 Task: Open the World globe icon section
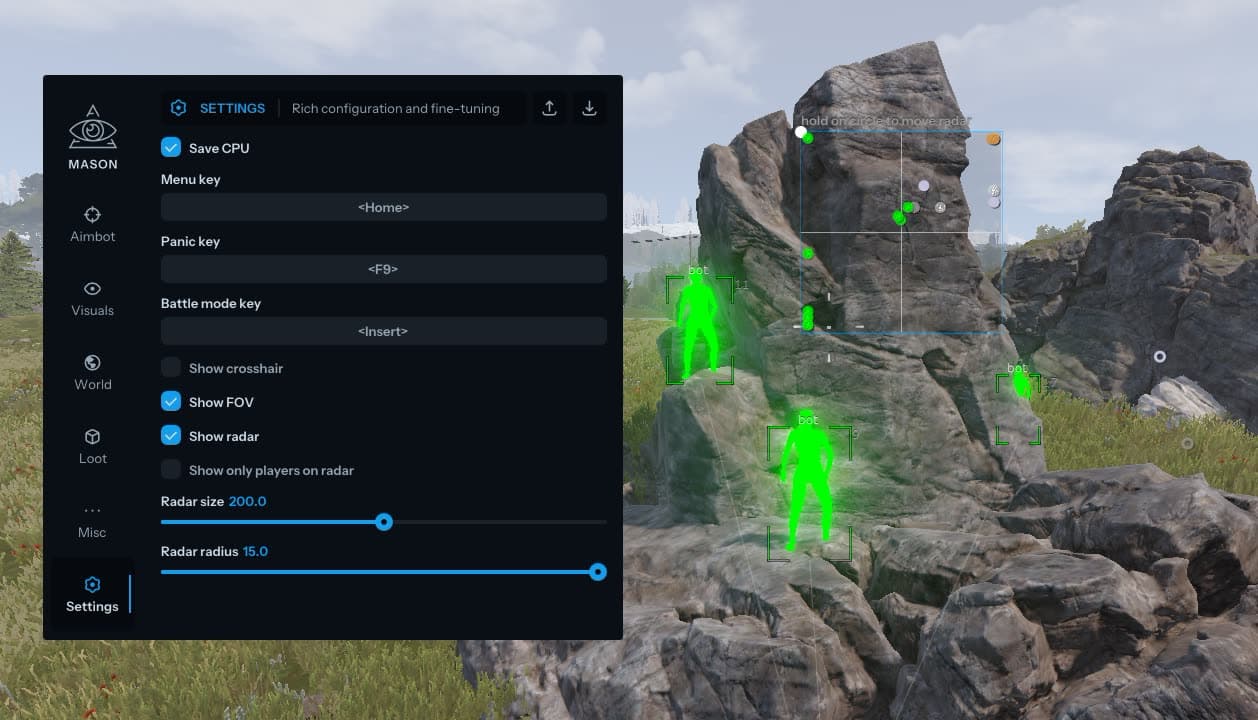pyautogui.click(x=92, y=363)
